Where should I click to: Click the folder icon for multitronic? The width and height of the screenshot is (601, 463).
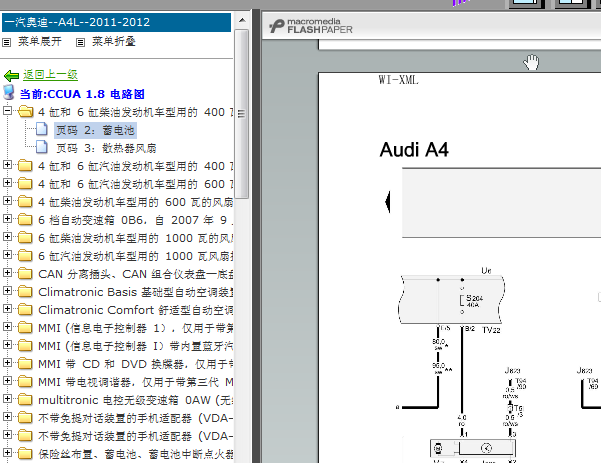click(25, 399)
